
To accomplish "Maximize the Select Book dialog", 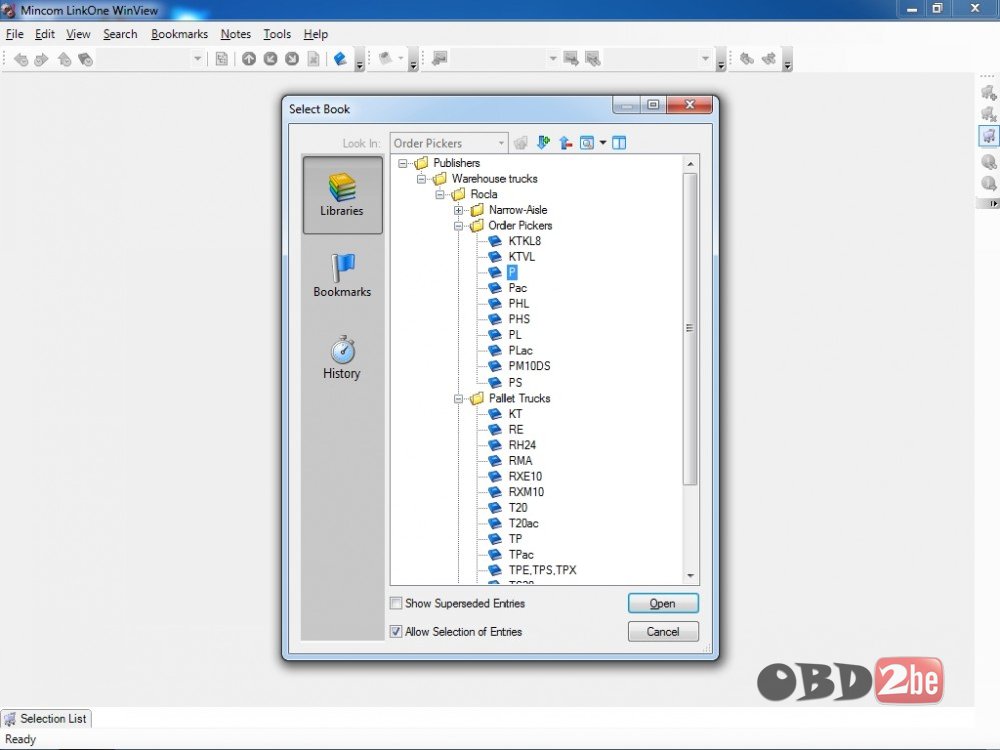I will tap(653, 105).
